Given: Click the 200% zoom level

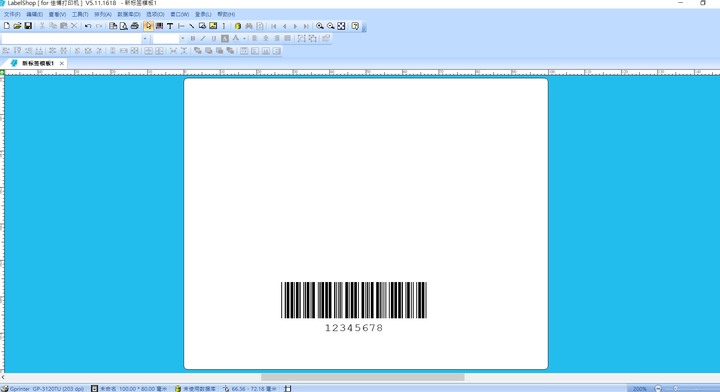Looking at the screenshot, I should pyautogui.click(x=640, y=389).
